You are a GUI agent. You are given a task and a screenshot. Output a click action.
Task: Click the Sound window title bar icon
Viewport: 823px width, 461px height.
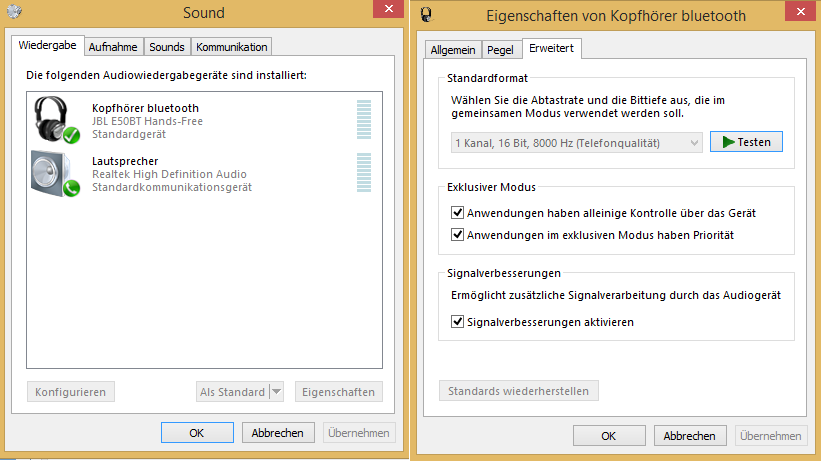tap(14, 12)
